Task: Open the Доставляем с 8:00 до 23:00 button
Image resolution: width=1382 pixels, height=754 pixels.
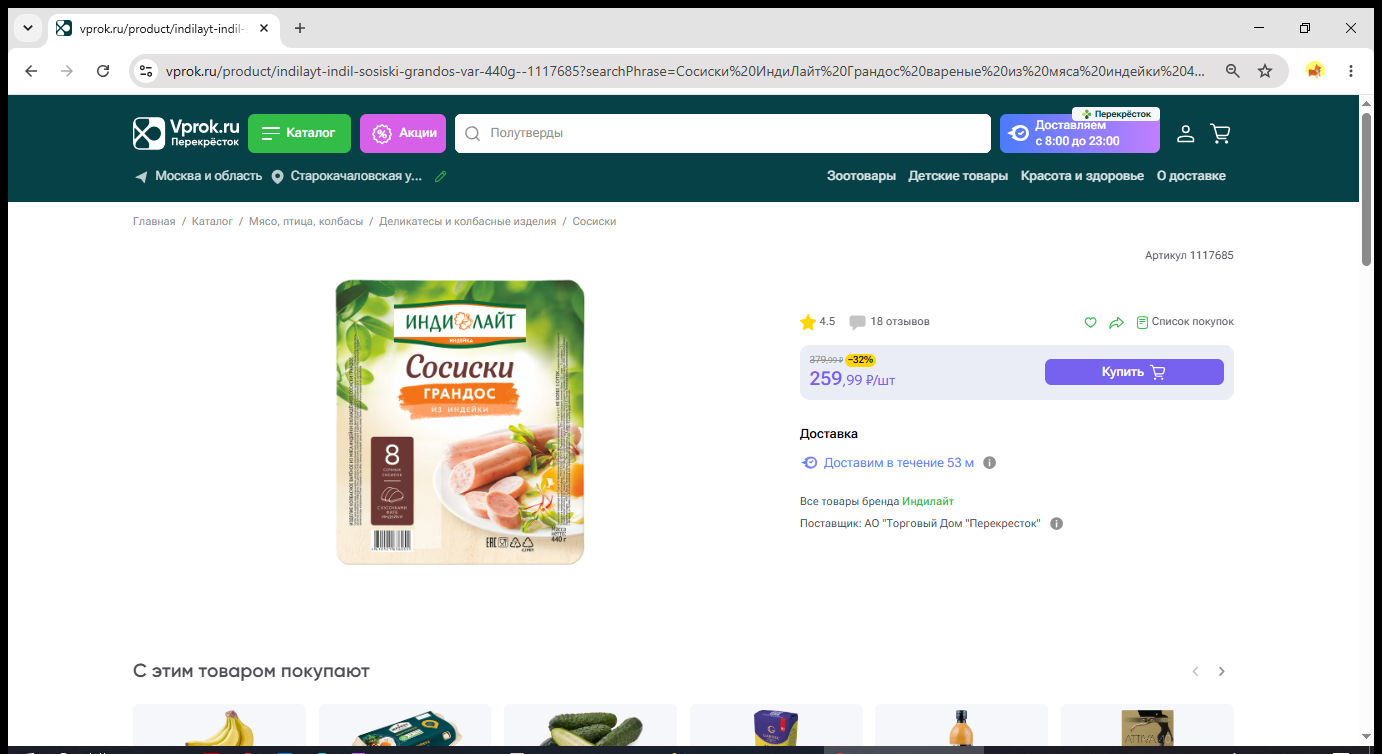Action: coord(1080,133)
